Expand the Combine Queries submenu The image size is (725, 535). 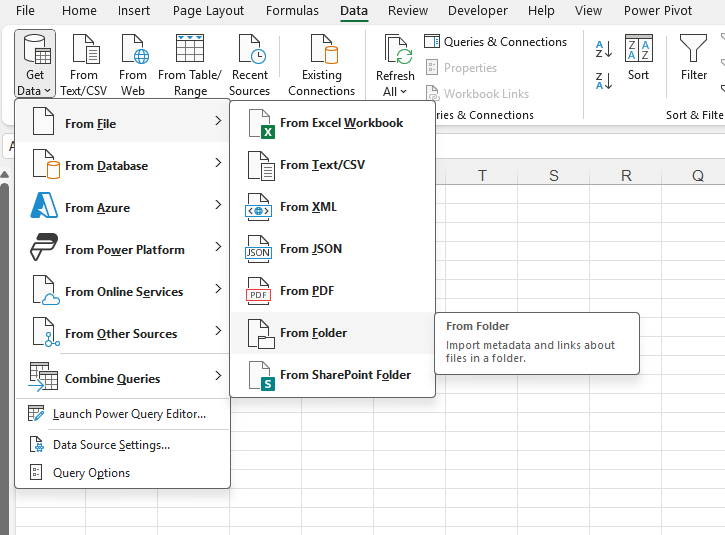(x=123, y=376)
